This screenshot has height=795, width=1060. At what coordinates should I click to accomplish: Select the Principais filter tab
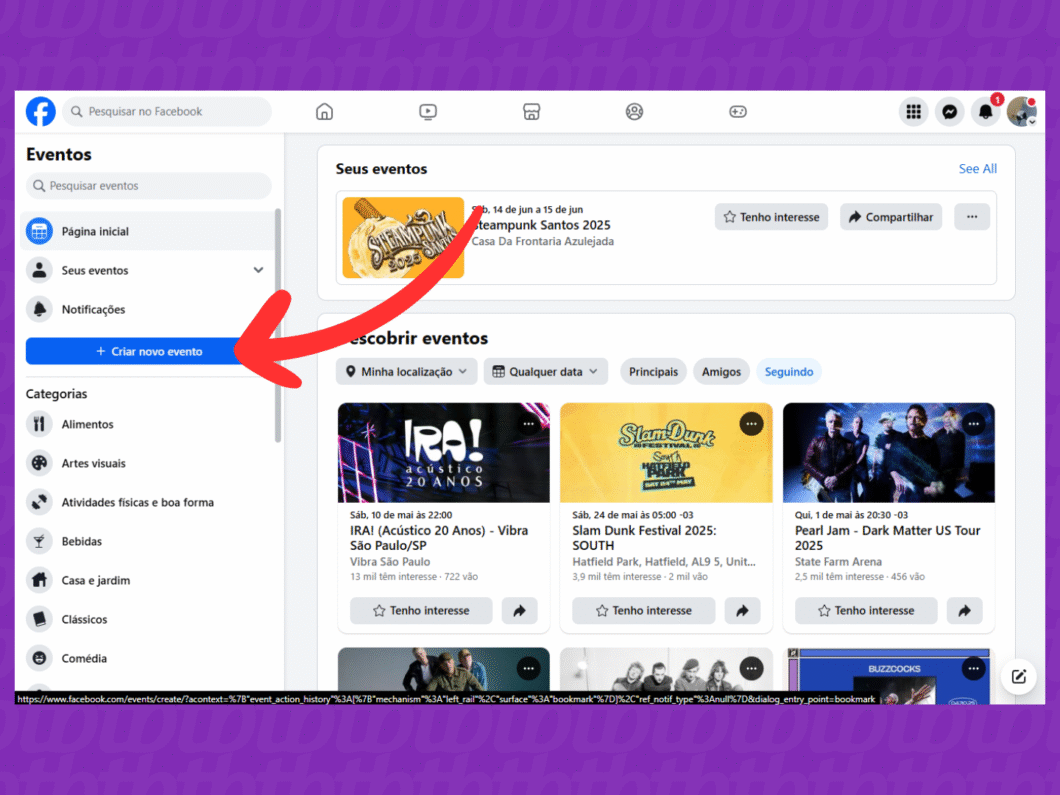click(x=653, y=372)
